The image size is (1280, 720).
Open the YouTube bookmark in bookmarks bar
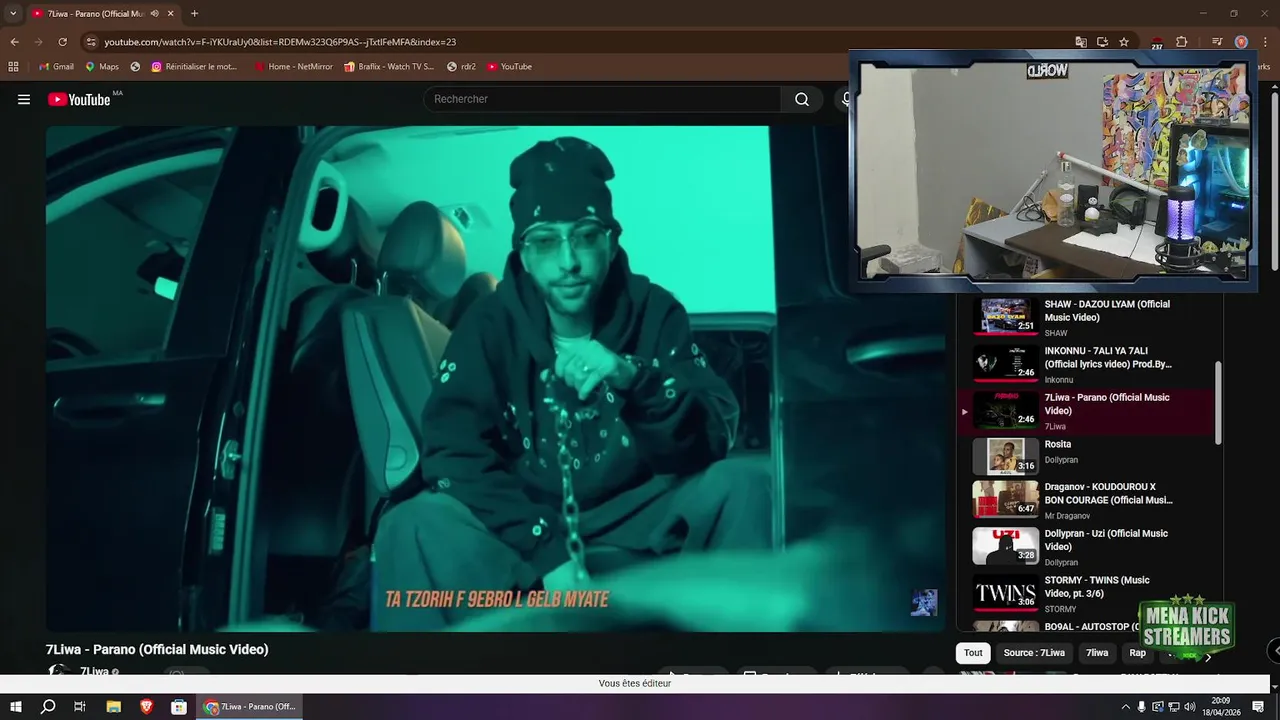pyautogui.click(x=510, y=67)
